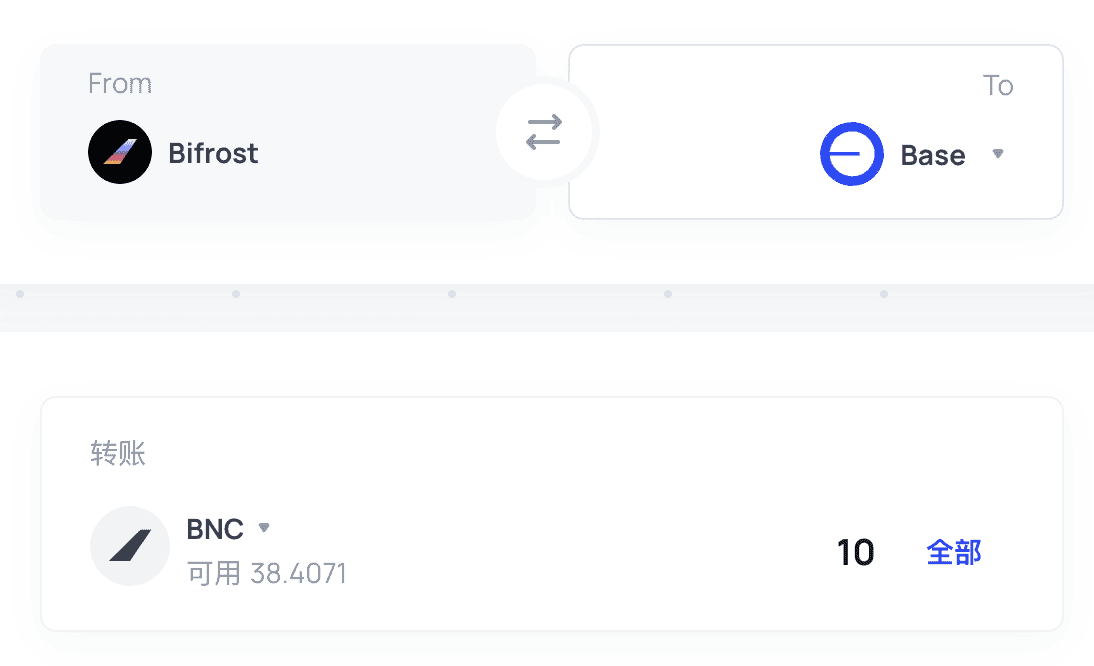Click the blue Base chain logo
1094x666 pixels.
click(852, 154)
